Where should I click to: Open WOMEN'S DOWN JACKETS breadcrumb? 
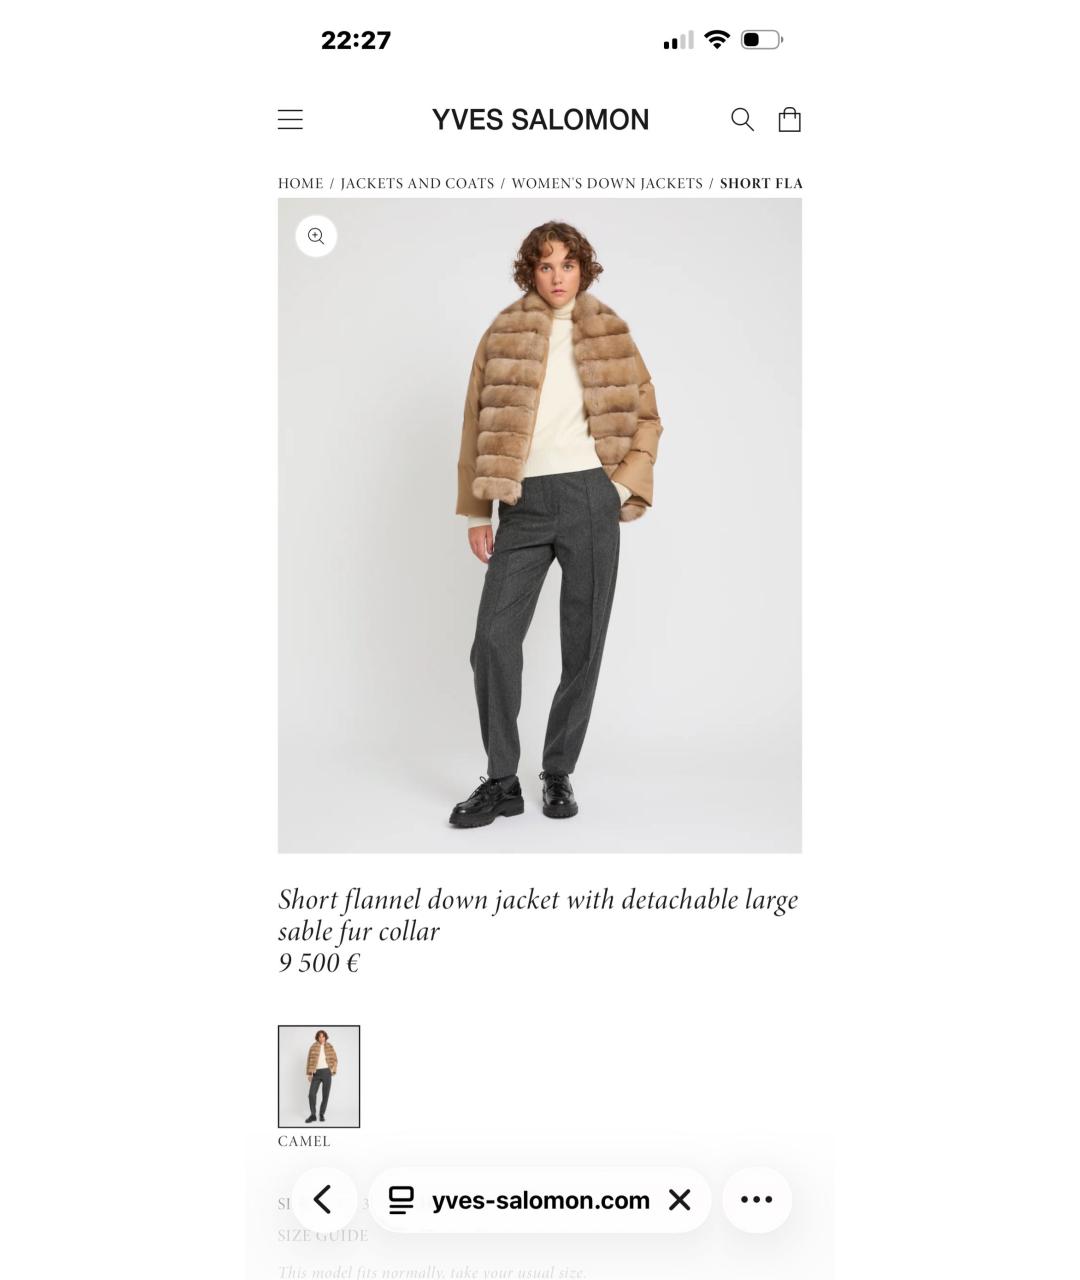pyautogui.click(x=607, y=183)
